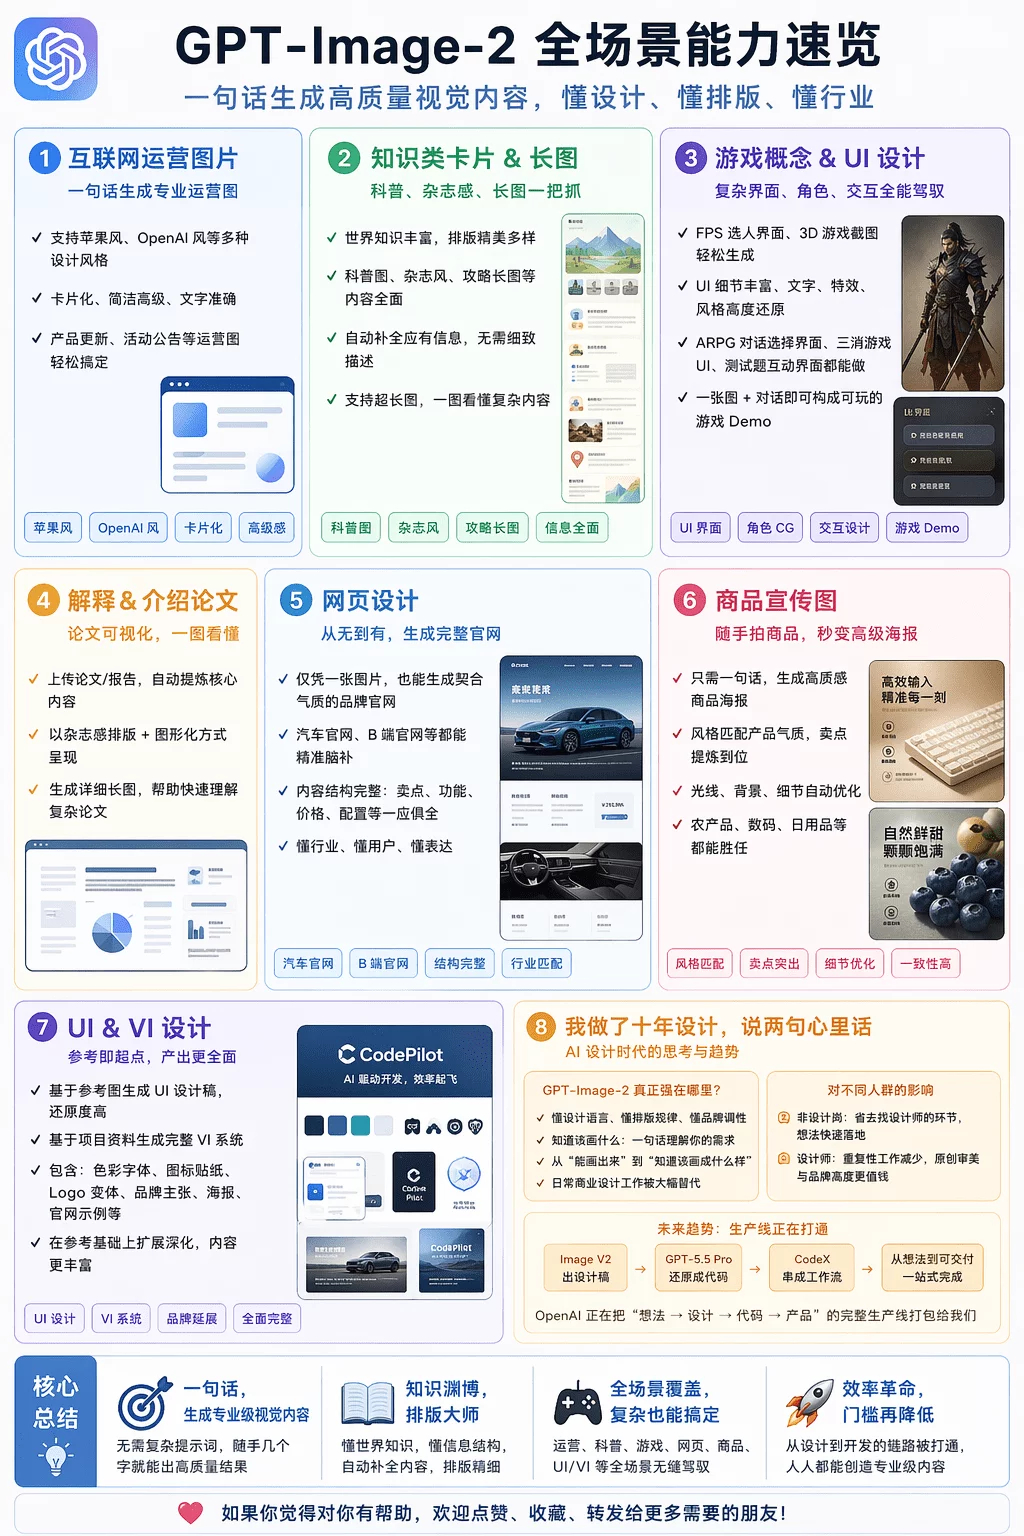Click the rocket icon beside 效率革命
The image size is (1024, 1536).
click(809, 1402)
